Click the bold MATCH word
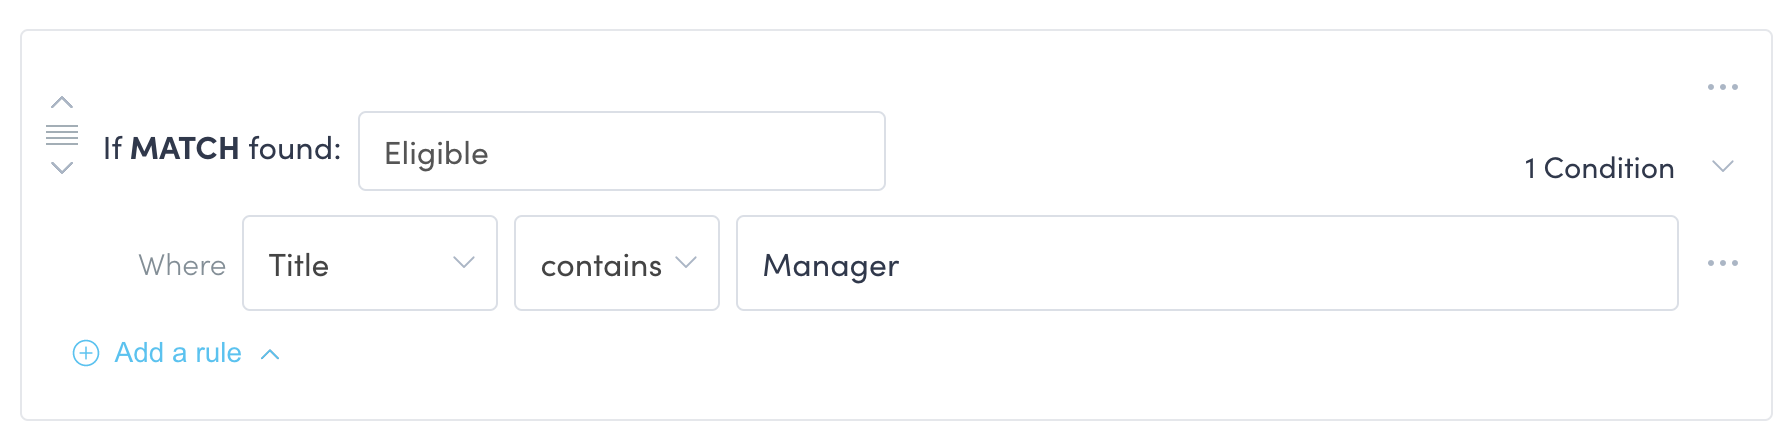The width and height of the screenshot is (1790, 444). click(x=185, y=149)
